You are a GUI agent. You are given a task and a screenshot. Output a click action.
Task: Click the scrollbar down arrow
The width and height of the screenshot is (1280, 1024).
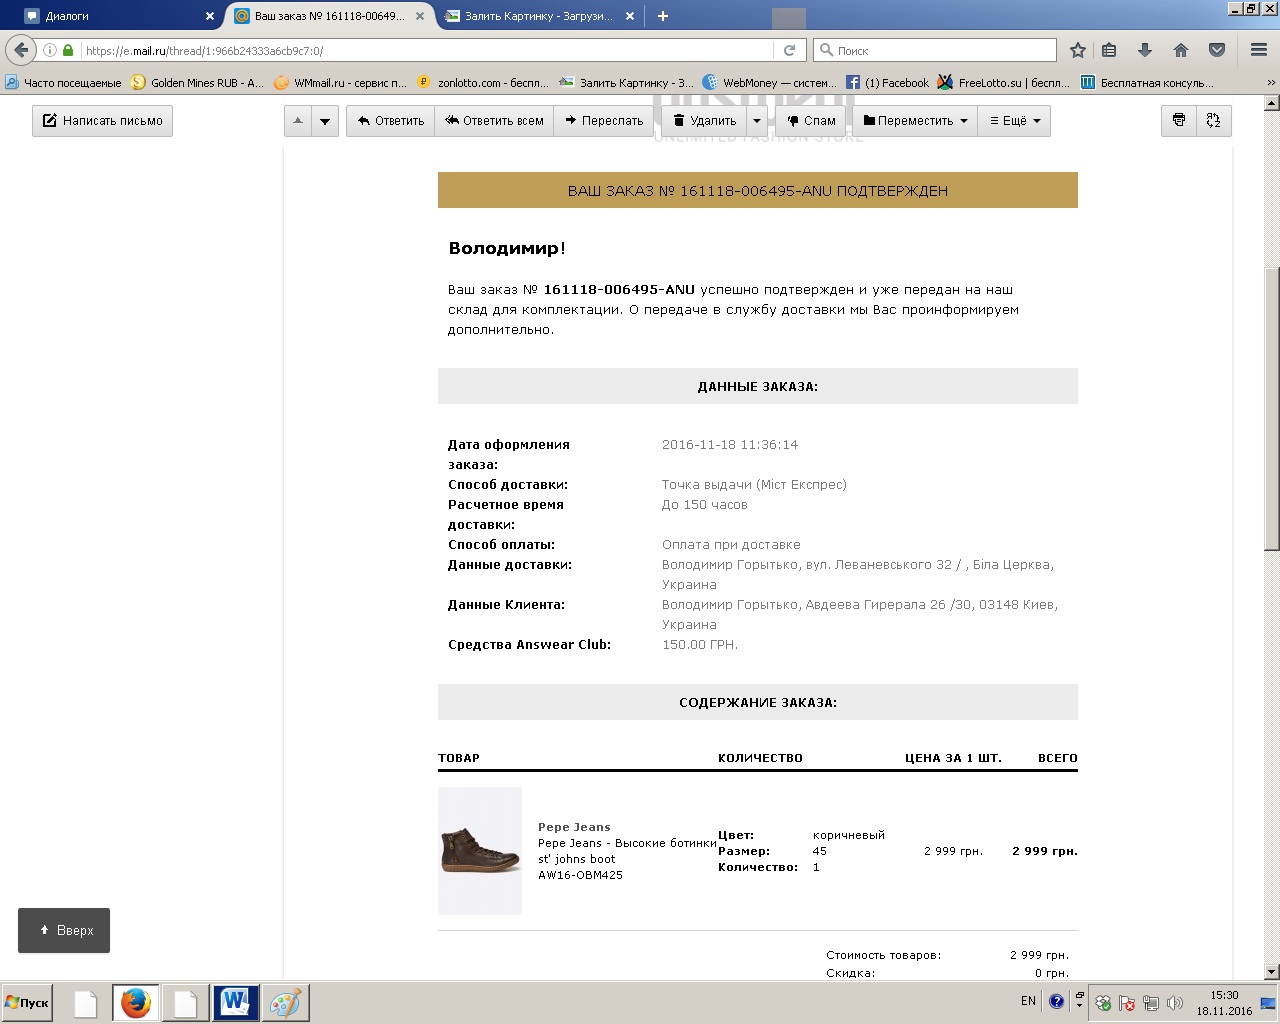pos(1272,972)
